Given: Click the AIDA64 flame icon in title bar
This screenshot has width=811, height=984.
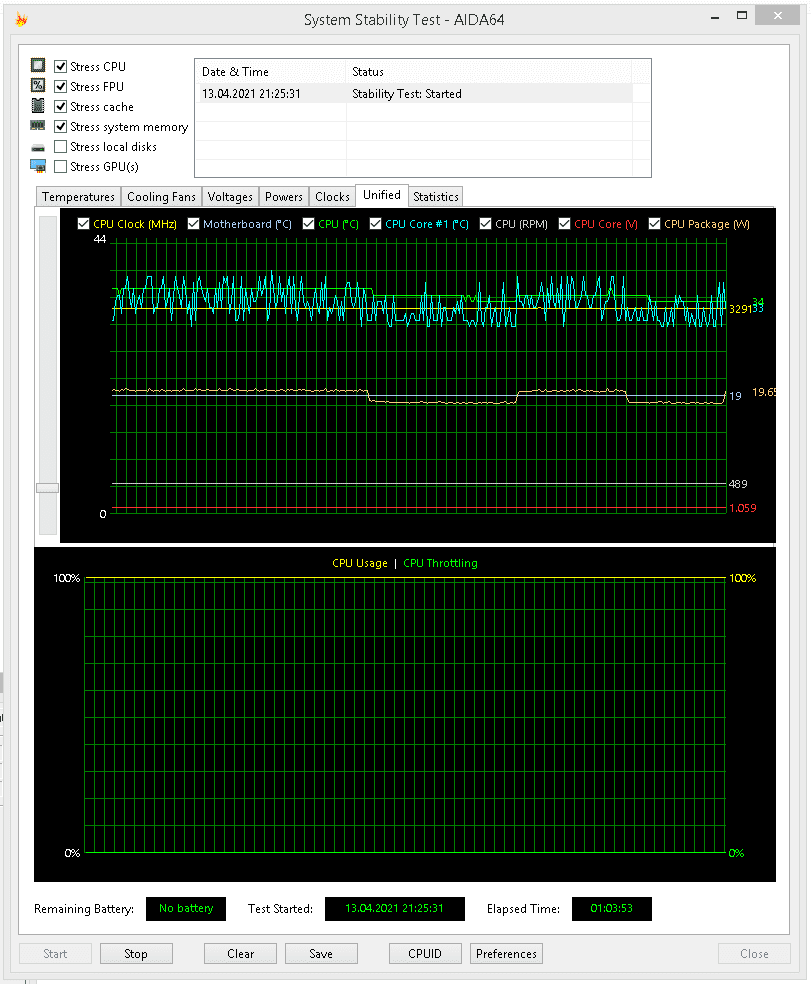Looking at the screenshot, I should coord(22,20).
